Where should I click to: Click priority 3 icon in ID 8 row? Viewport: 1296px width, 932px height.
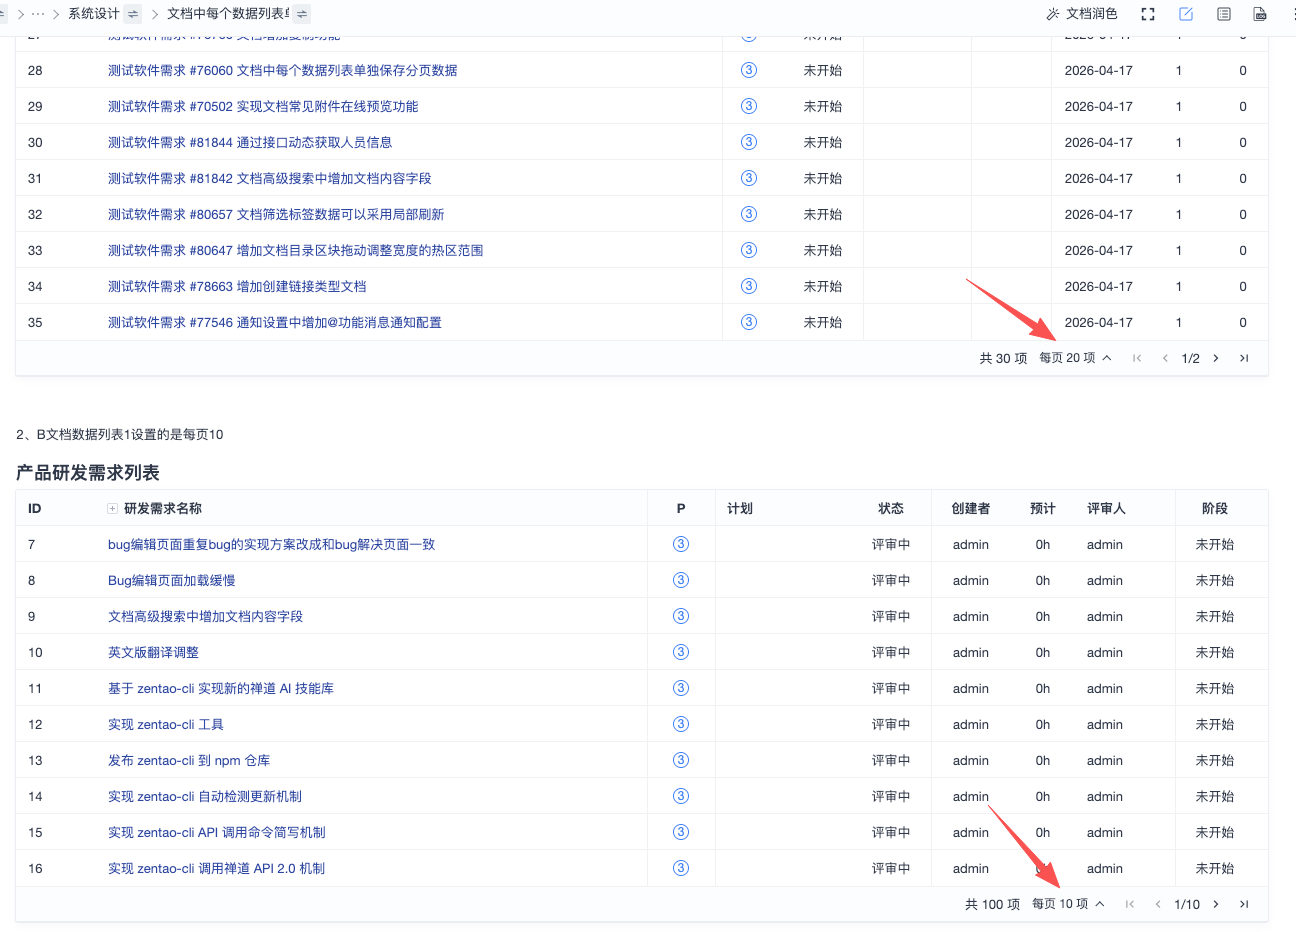(x=681, y=580)
